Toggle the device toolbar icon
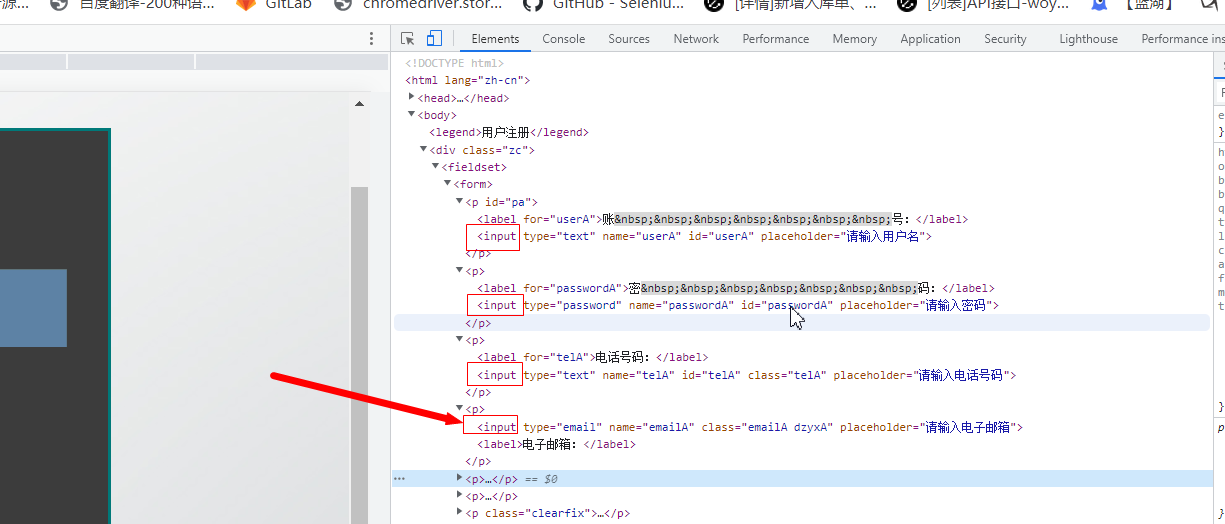 tap(434, 38)
